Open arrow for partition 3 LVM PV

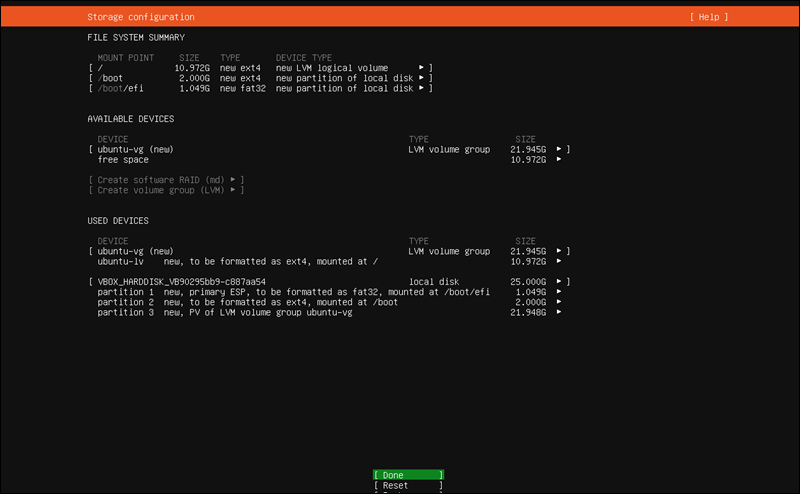point(559,312)
